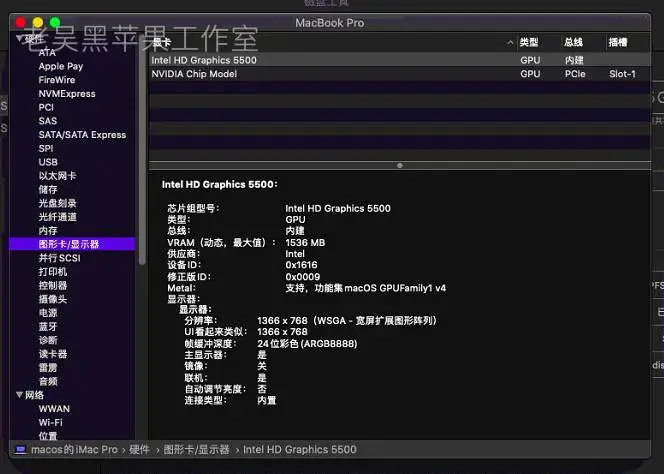The image size is (664, 474).
Task: Open 光纤通道 sidebar entry
Action: pos(57,217)
